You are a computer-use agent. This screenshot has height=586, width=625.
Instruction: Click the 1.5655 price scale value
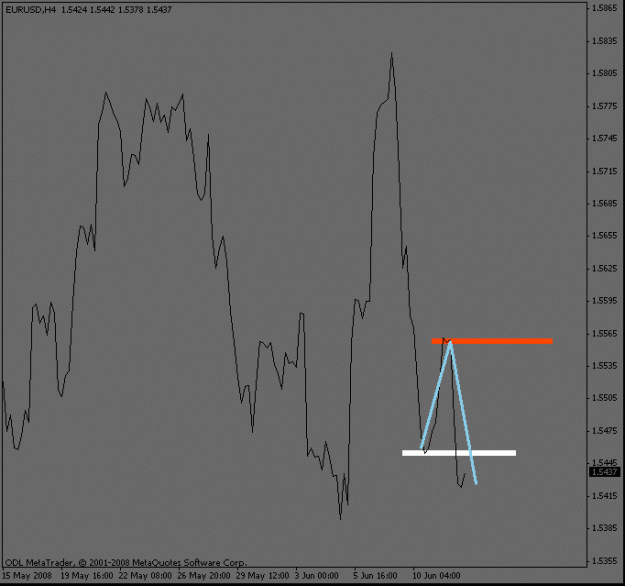(604, 236)
